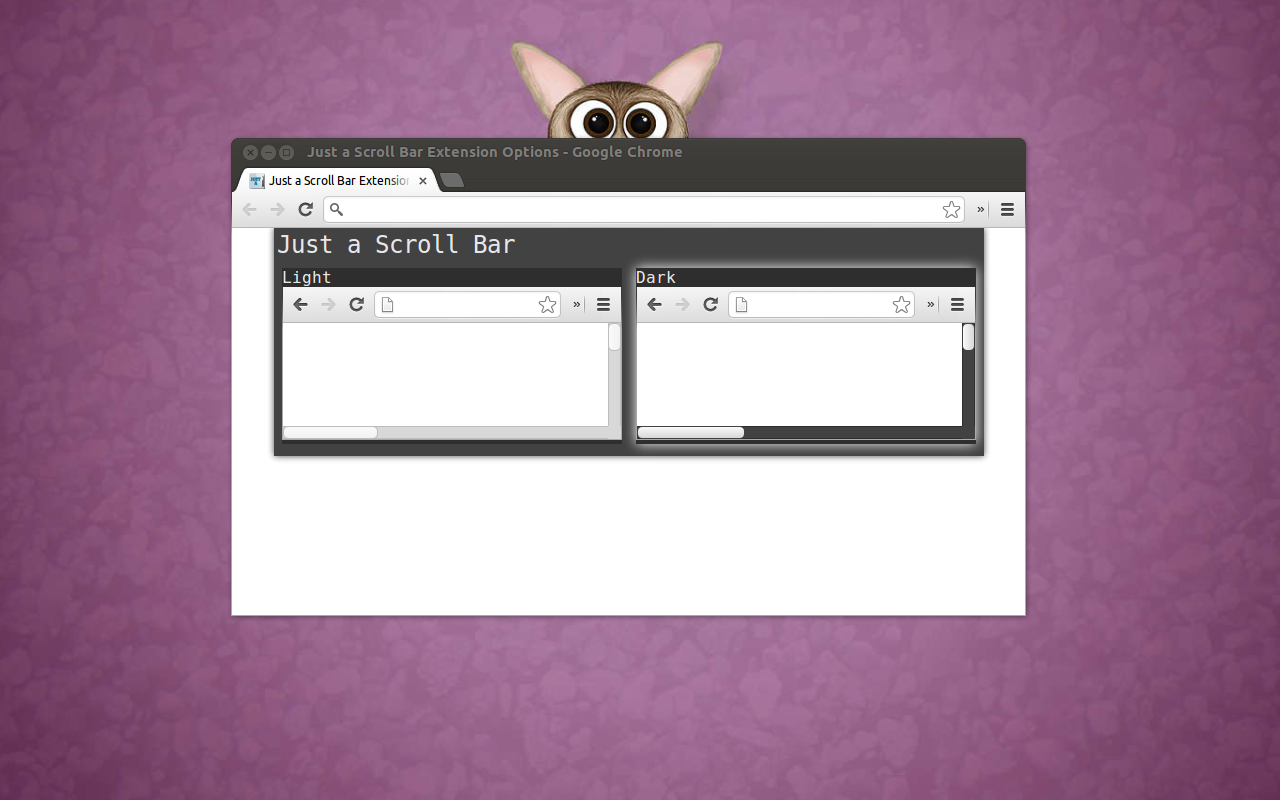
Task: Bookmark this page with the star icon
Action: pos(951,210)
